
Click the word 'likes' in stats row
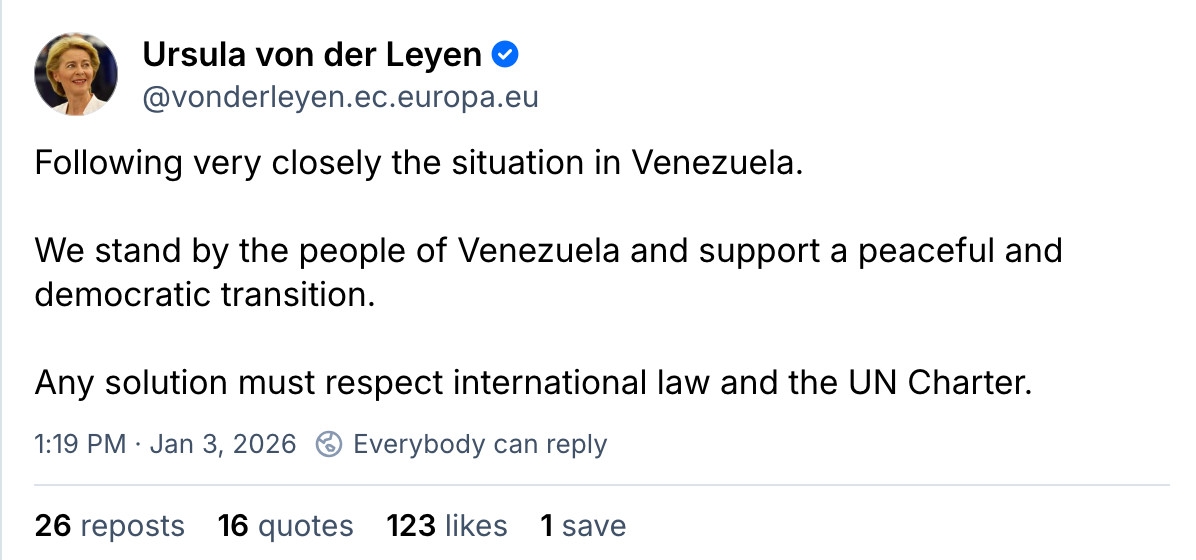coord(477,526)
